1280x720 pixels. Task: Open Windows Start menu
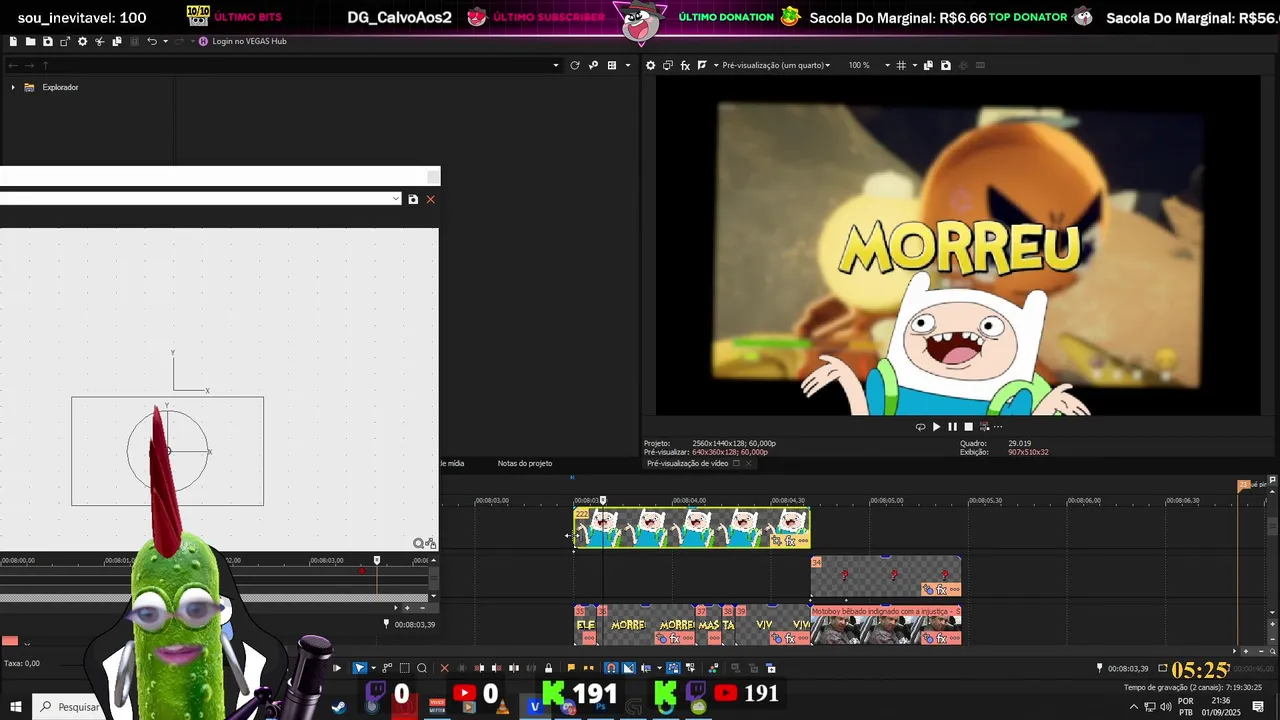click(x=16, y=707)
